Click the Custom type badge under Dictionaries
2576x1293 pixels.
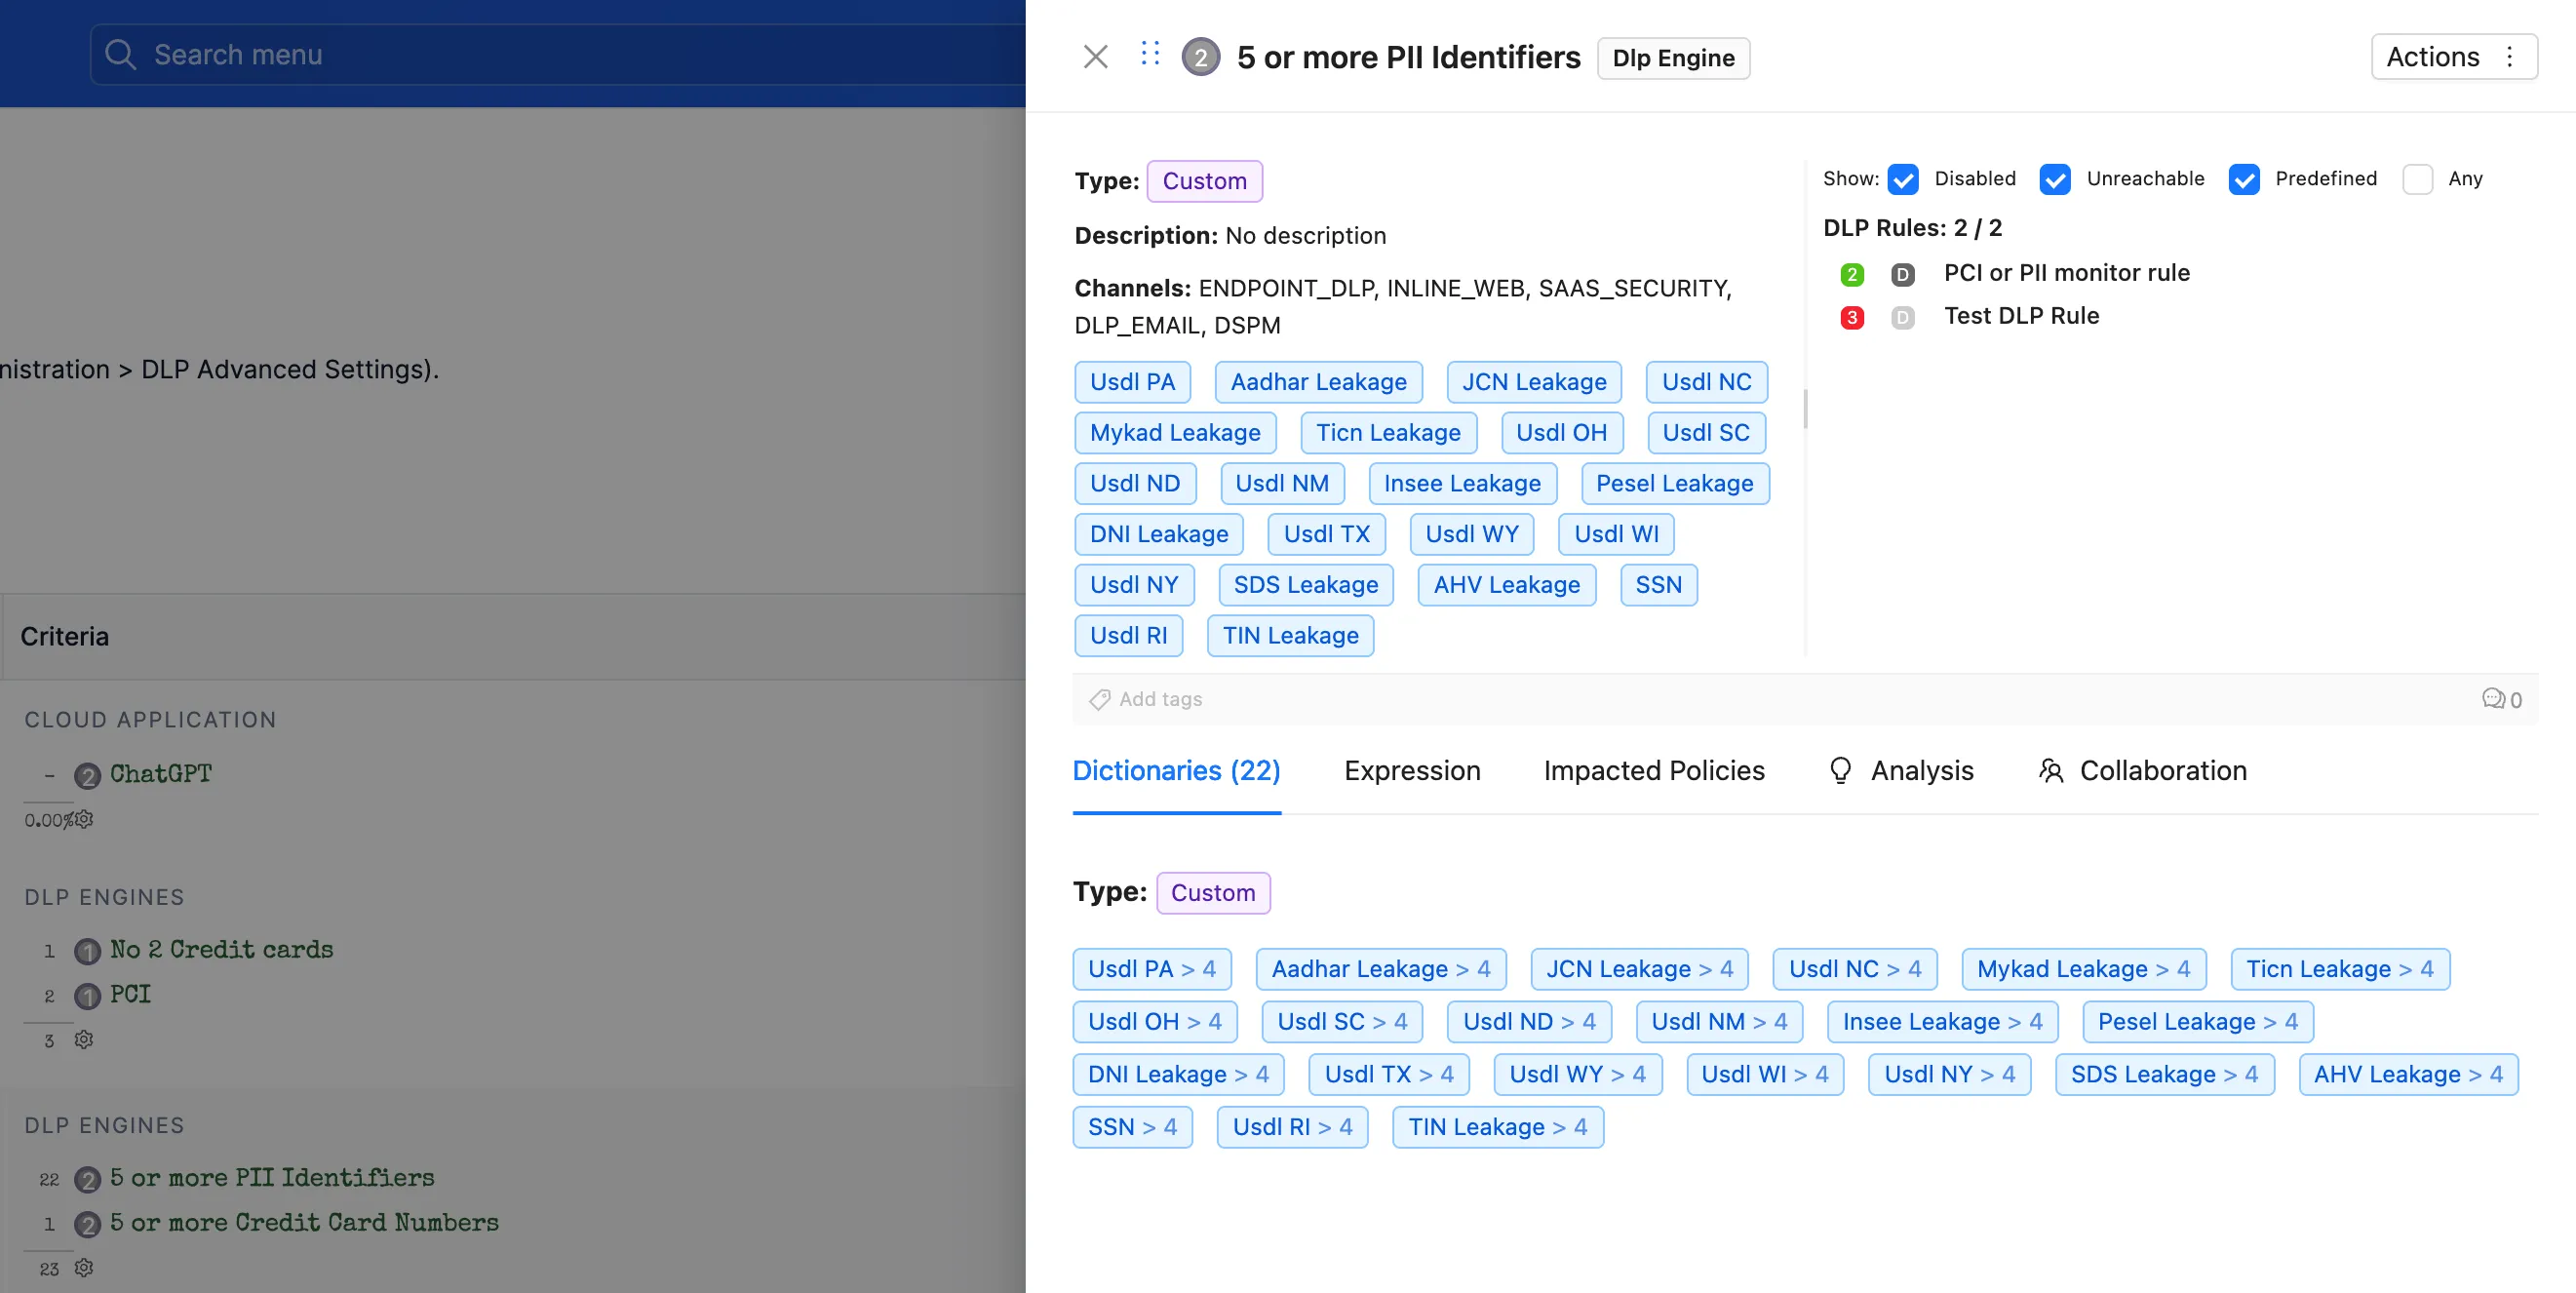[x=1213, y=893]
